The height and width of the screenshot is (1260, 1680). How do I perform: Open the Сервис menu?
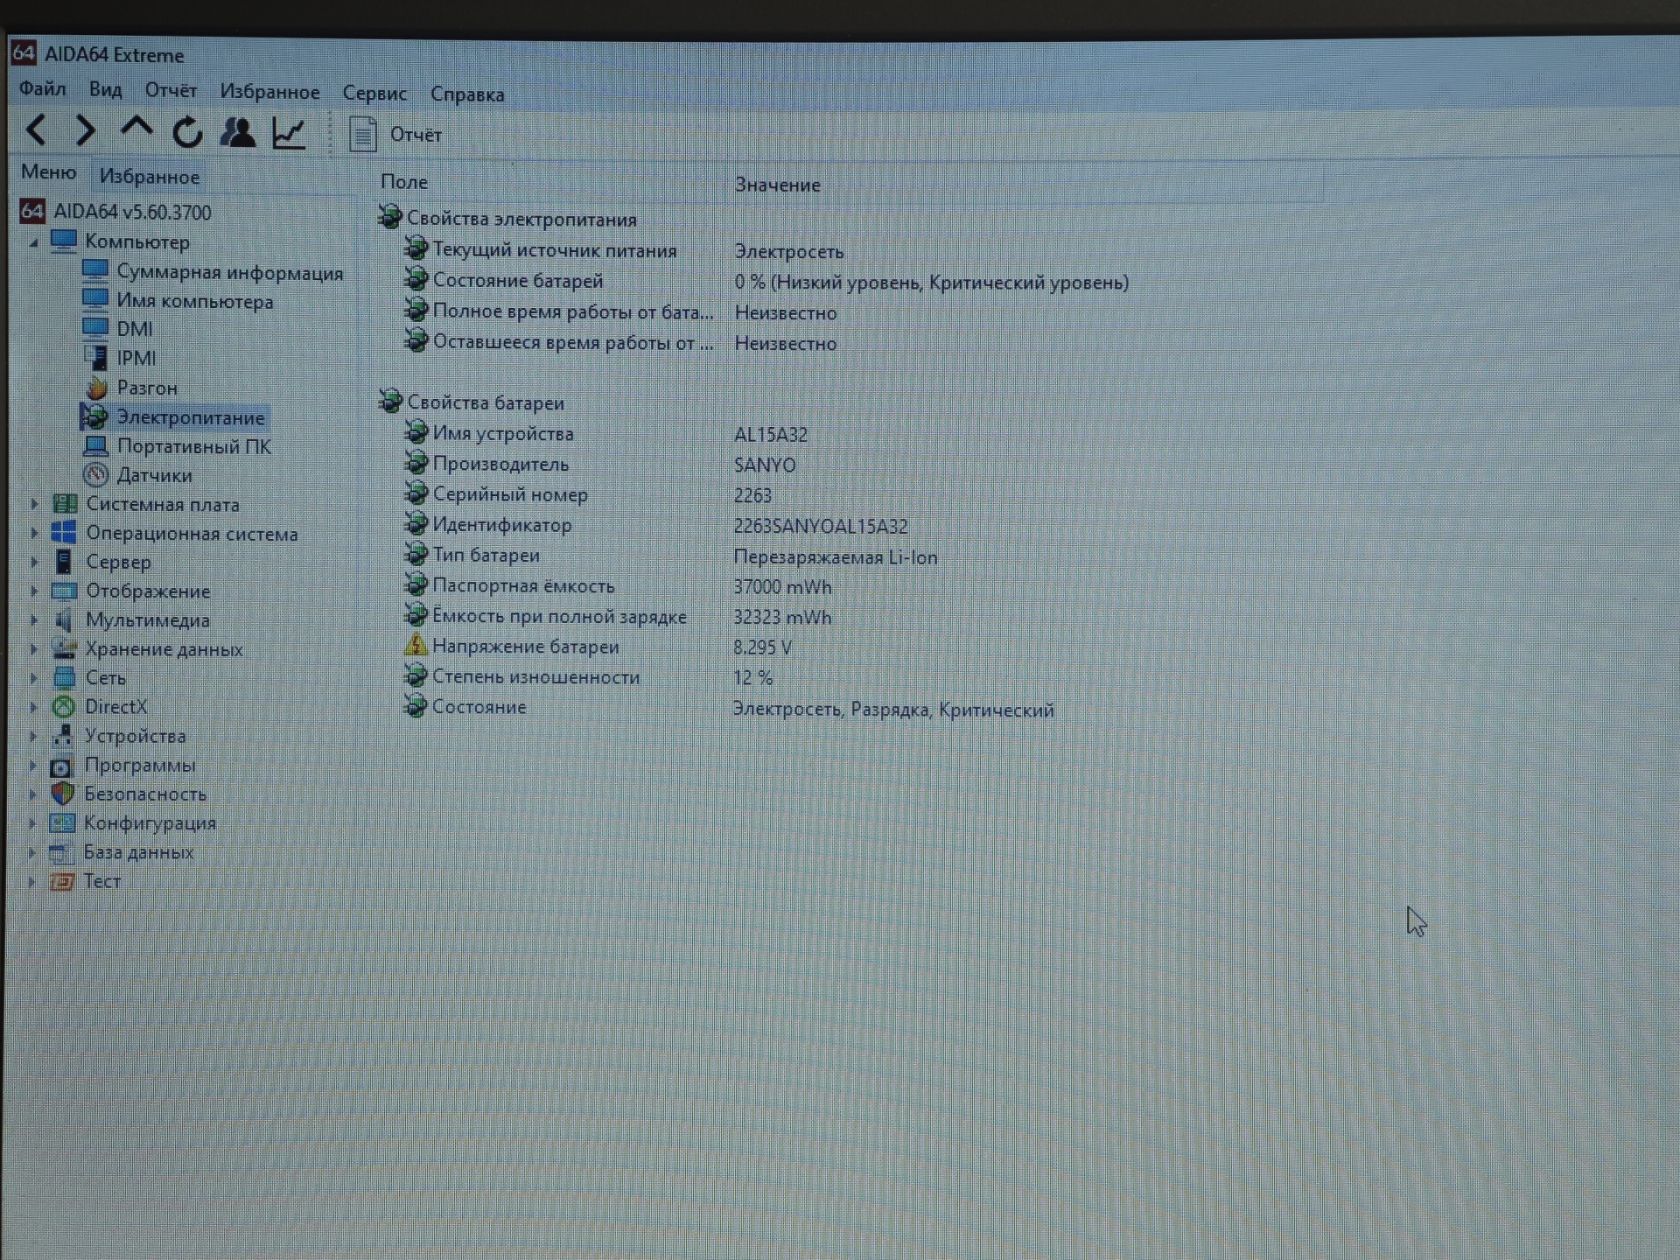pyautogui.click(x=374, y=93)
